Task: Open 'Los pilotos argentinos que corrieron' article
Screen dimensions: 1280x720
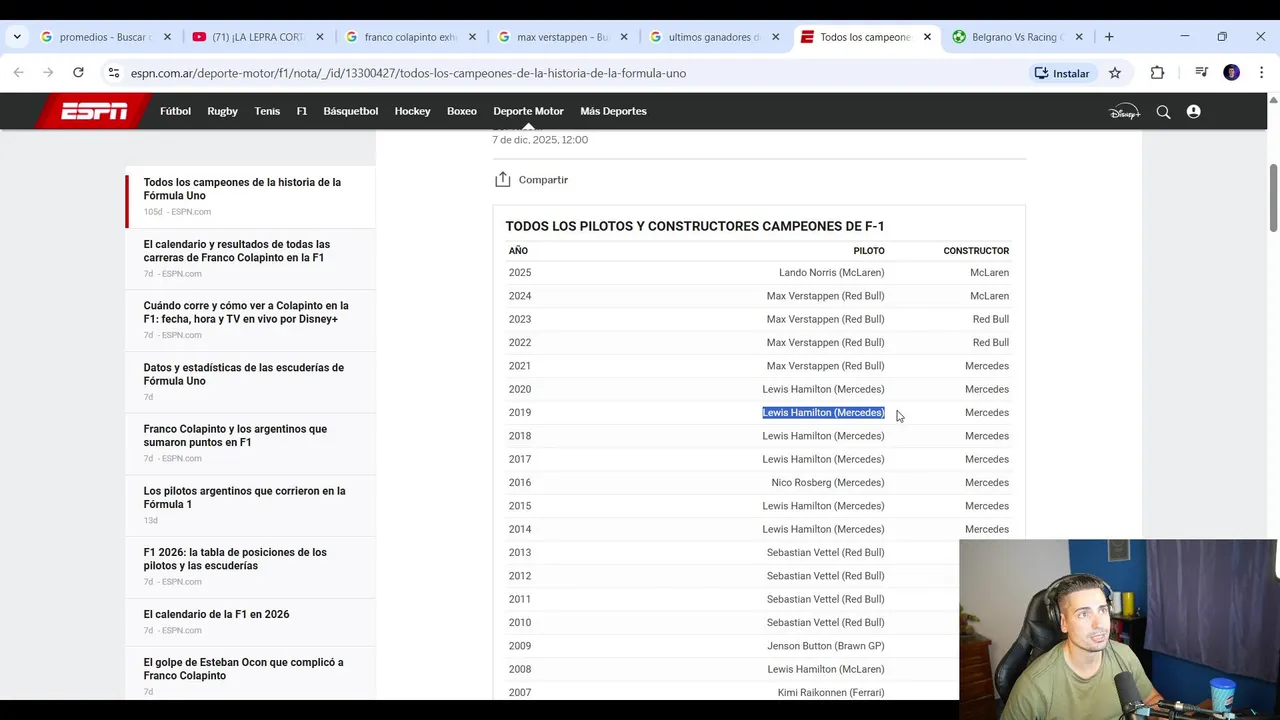Action: (244, 497)
